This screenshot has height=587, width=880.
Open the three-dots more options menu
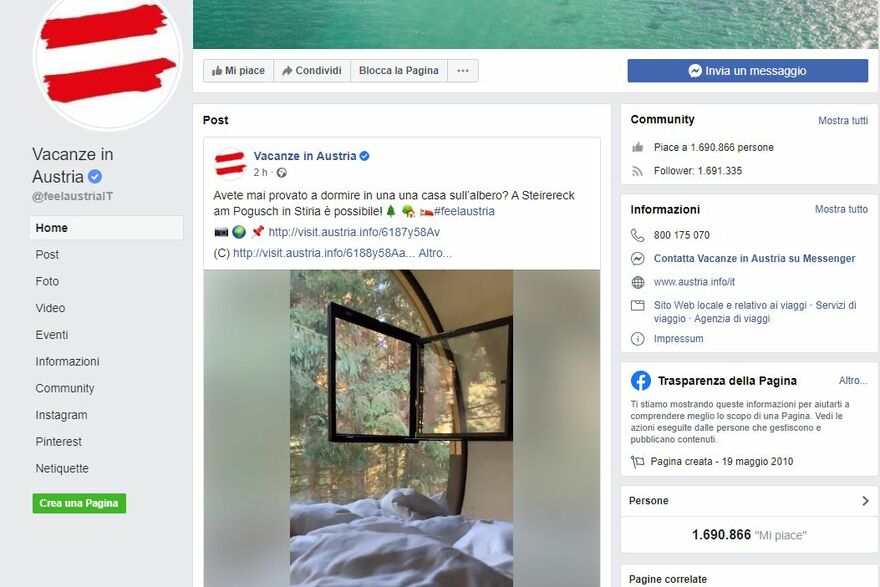pyautogui.click(x=463, y=71)
